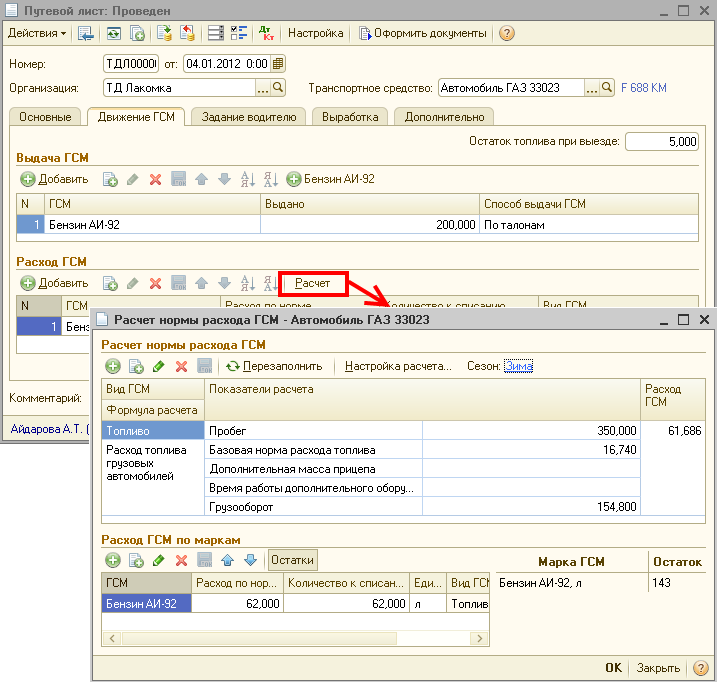Viewport: 717px width, 682px height.
Task: Switch to the Выработка tab
Action: tap(350, 117)
